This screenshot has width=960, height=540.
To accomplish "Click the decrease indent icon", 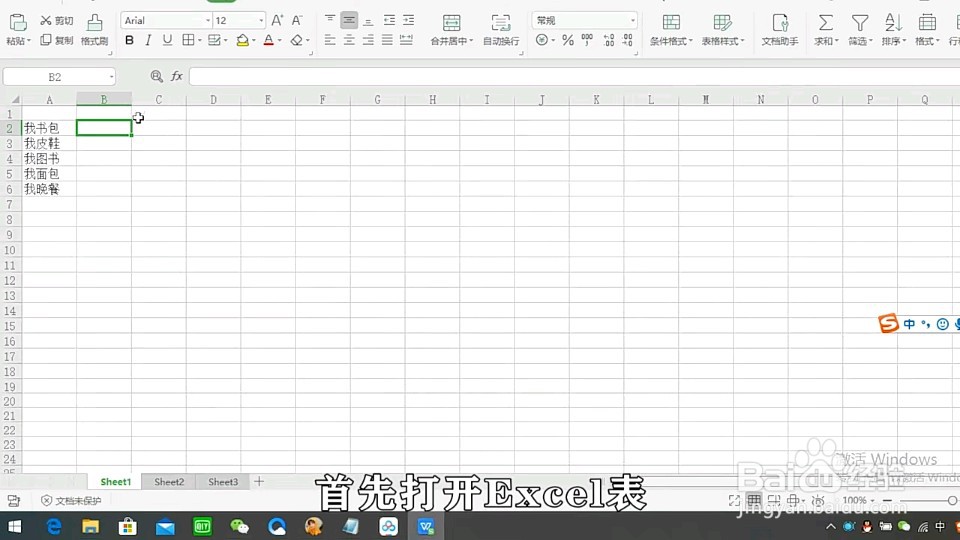I will click(389, 20).
